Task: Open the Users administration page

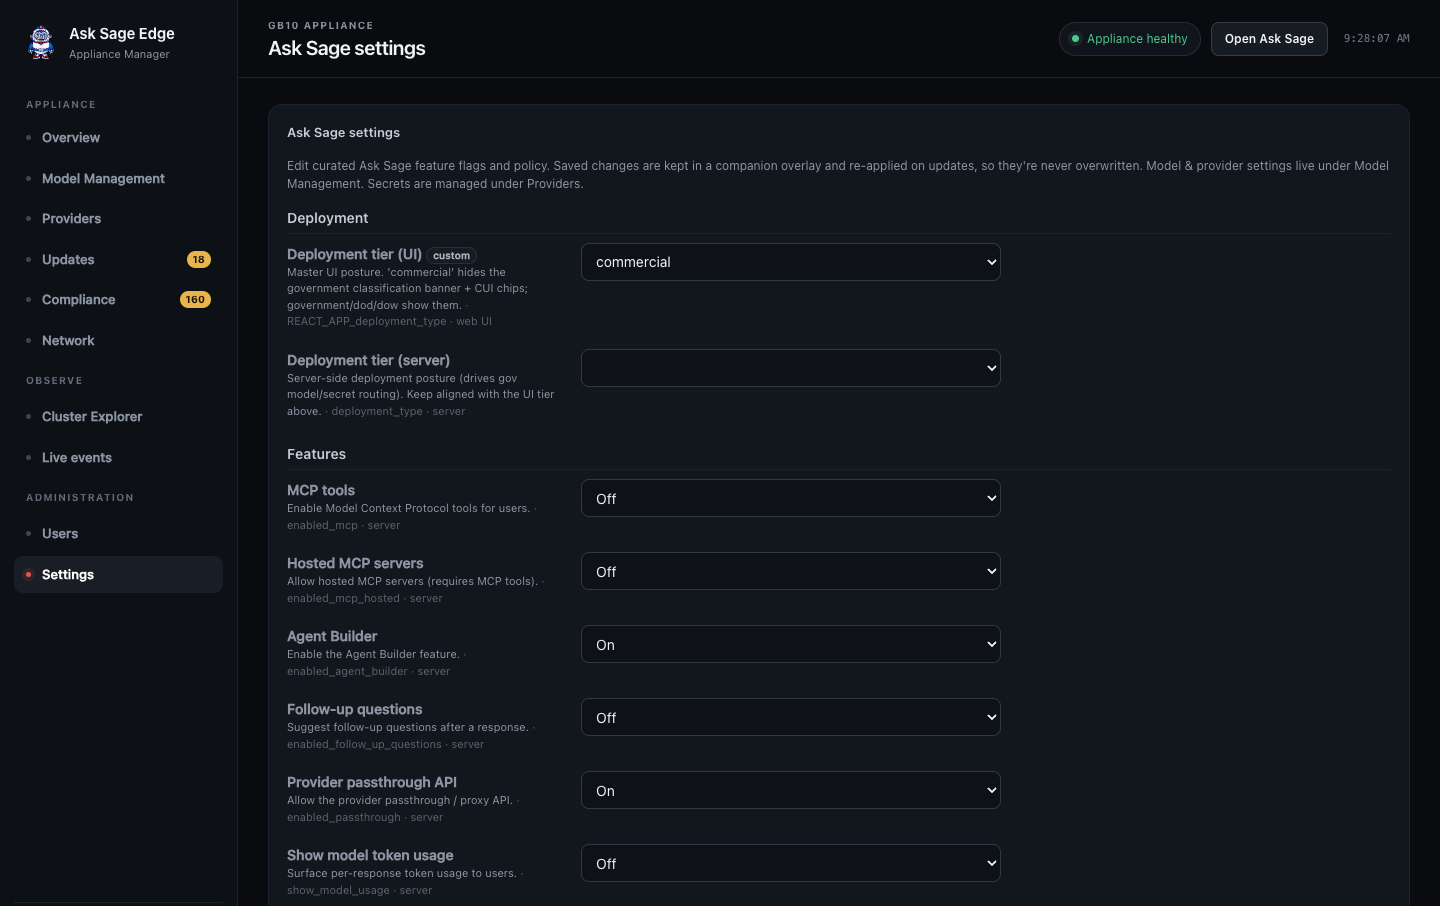Action: click(118, 534)
